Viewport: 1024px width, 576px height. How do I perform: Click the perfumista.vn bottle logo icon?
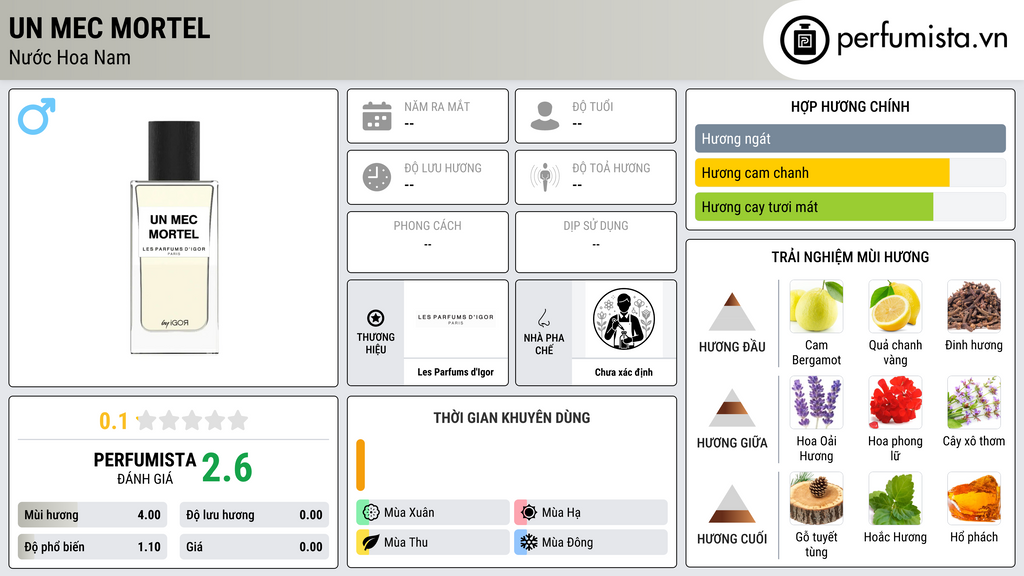[x=804, y=40]
